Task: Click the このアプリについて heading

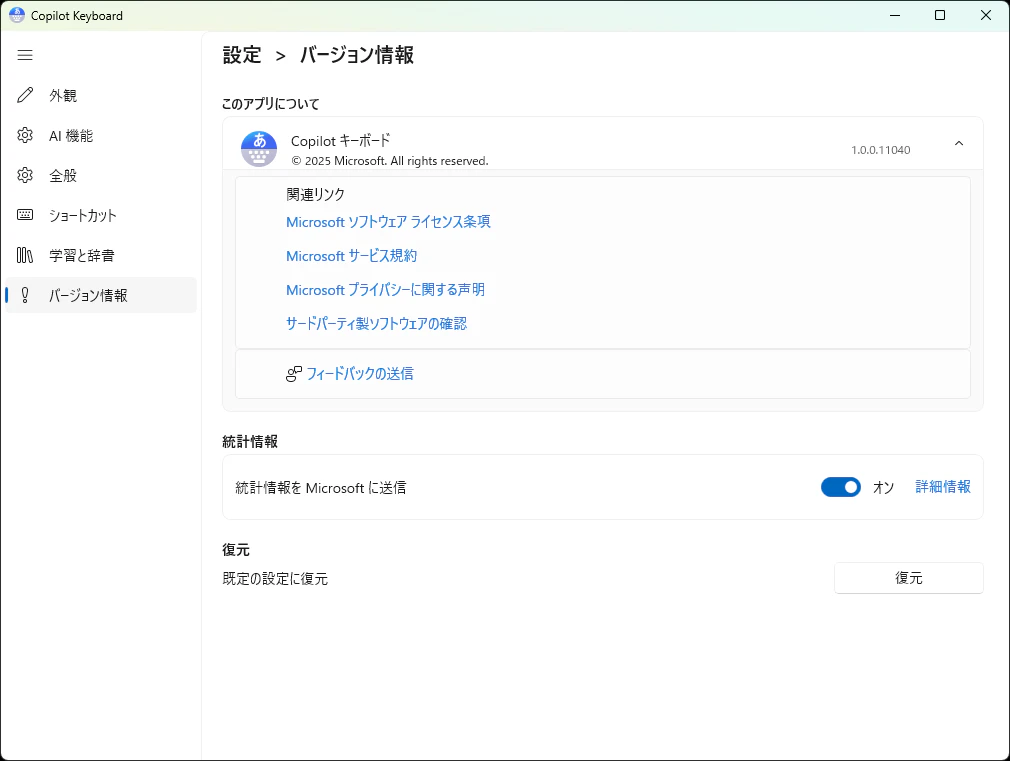Action: tap(271, 104)
